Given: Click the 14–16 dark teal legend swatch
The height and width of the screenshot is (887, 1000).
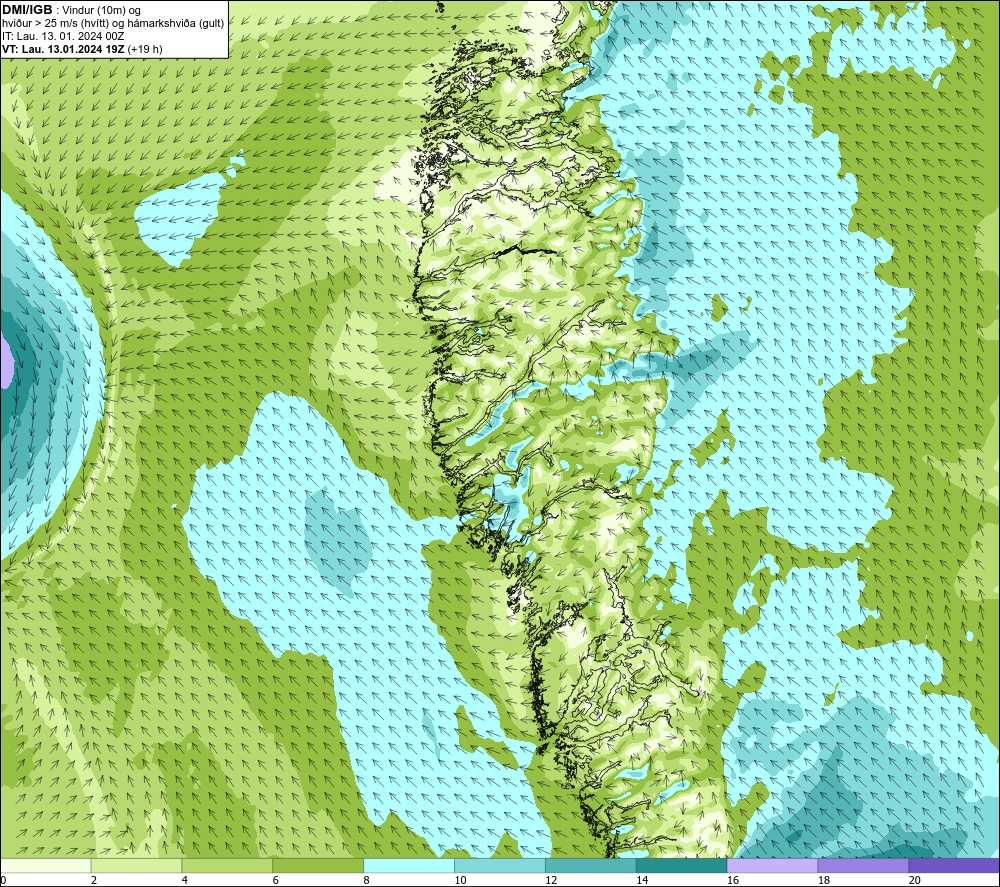Looking at the screenshot, I should [x=681, y=865].
